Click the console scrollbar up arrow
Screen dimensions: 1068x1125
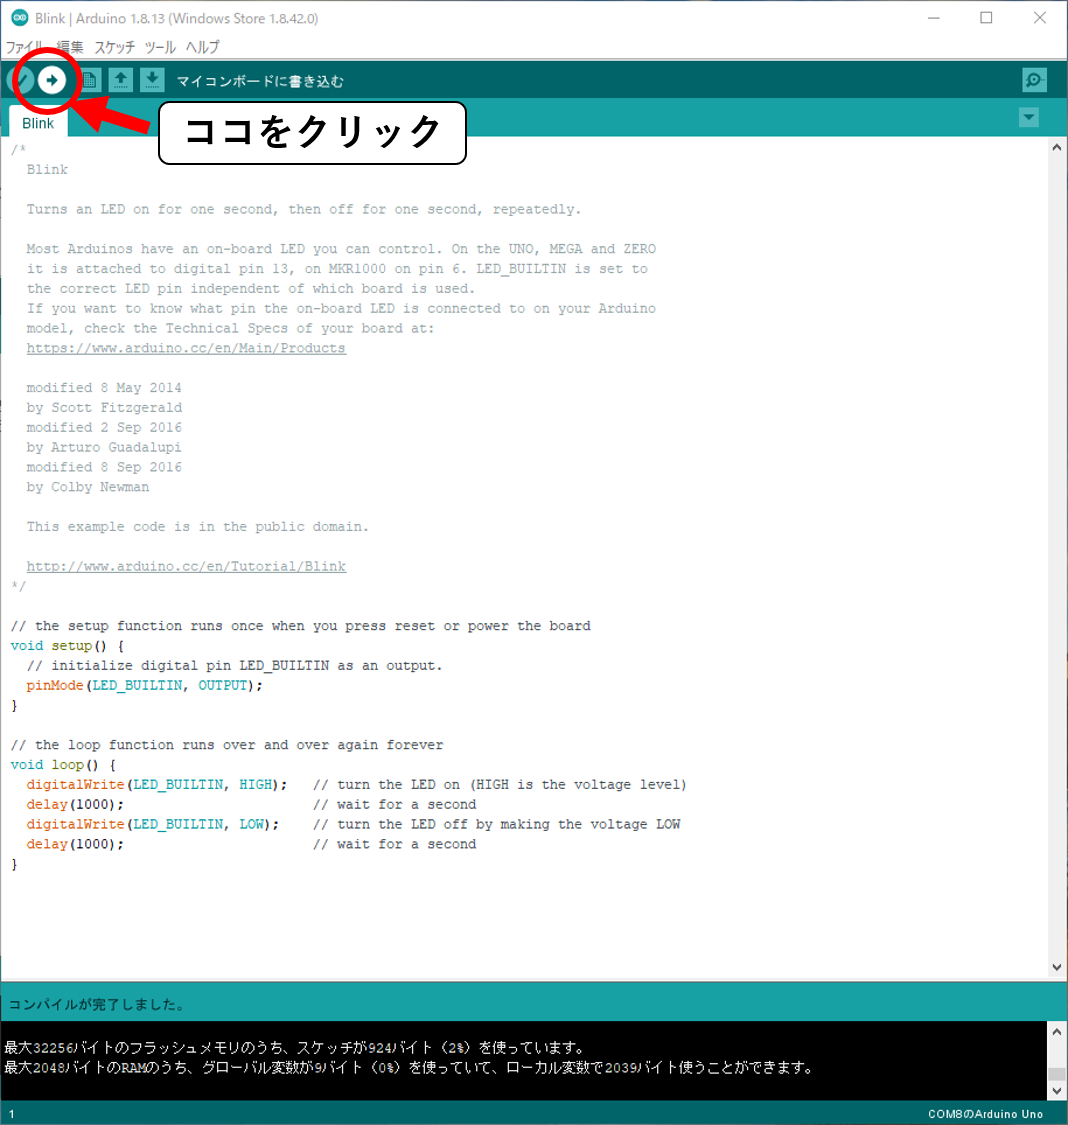coord(1057,1032)
